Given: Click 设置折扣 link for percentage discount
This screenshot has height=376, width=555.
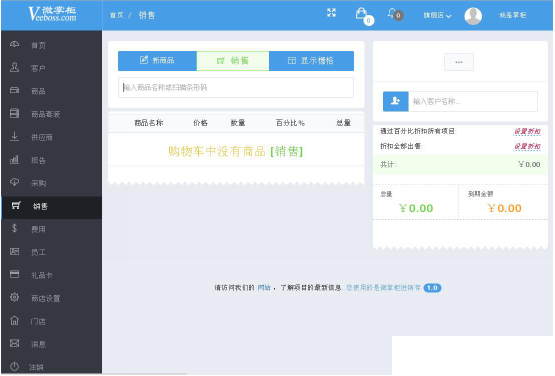Looking at the screenshot, I should pyautogui.click(x=527, y=131).
